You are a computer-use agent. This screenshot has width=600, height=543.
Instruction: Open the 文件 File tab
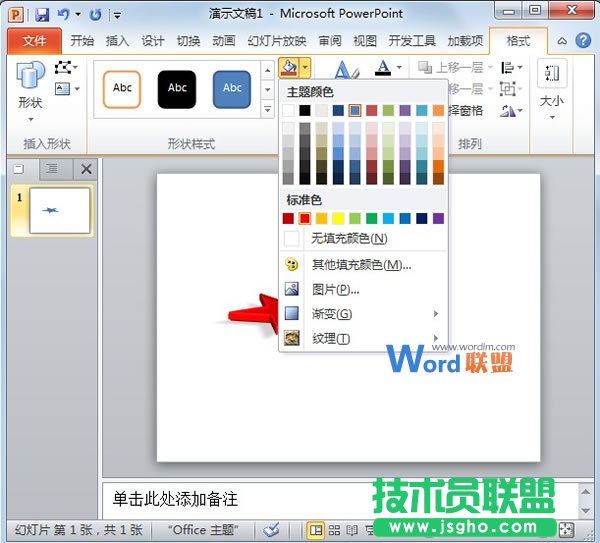tap(34, 41)
